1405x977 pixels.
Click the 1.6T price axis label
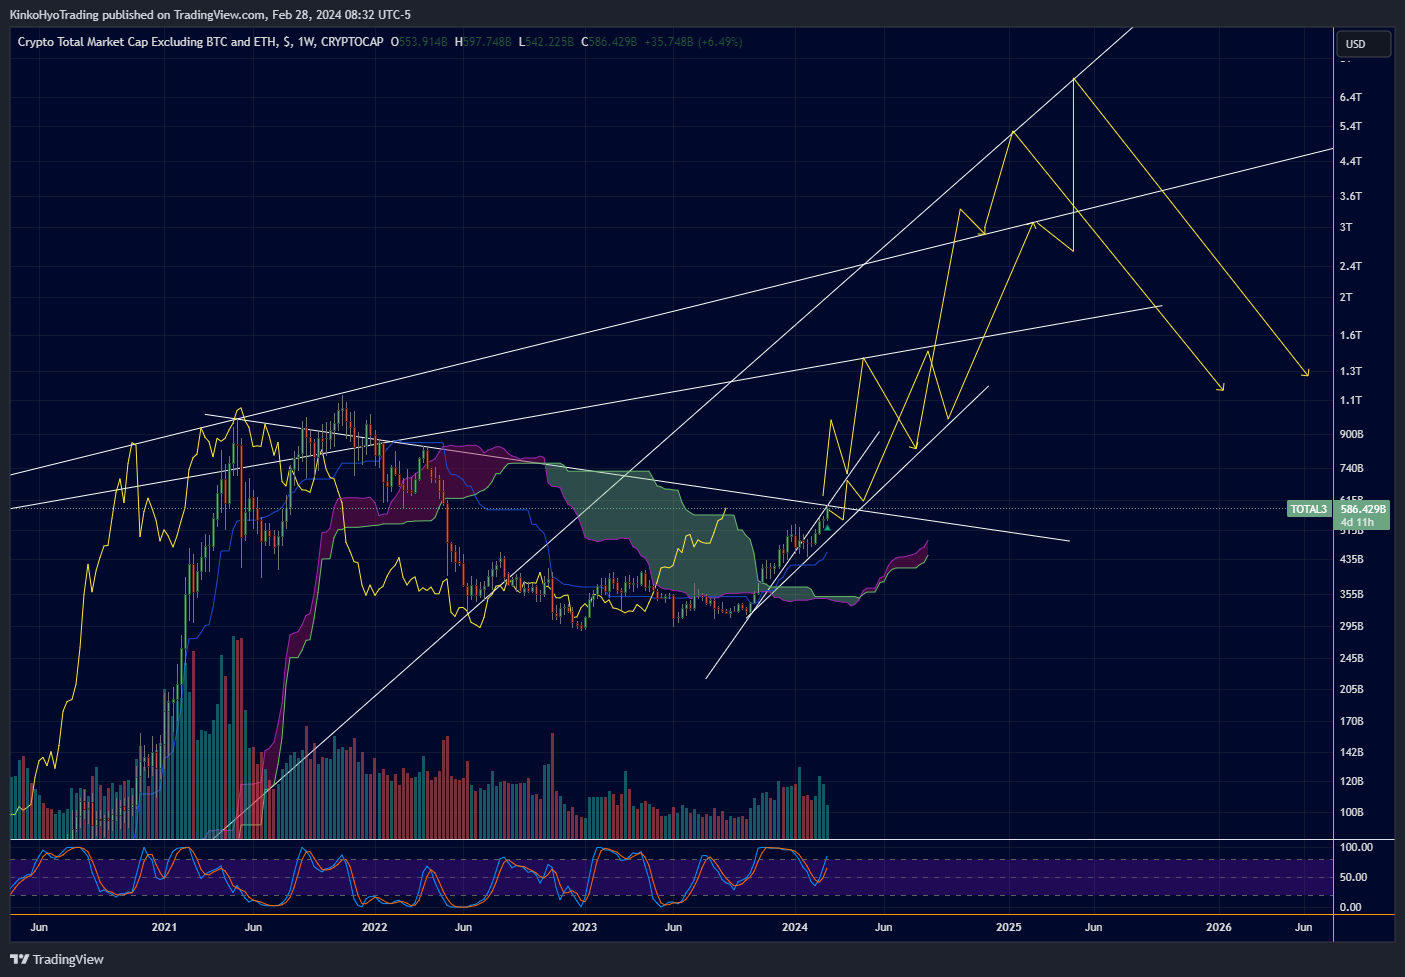1350,335
